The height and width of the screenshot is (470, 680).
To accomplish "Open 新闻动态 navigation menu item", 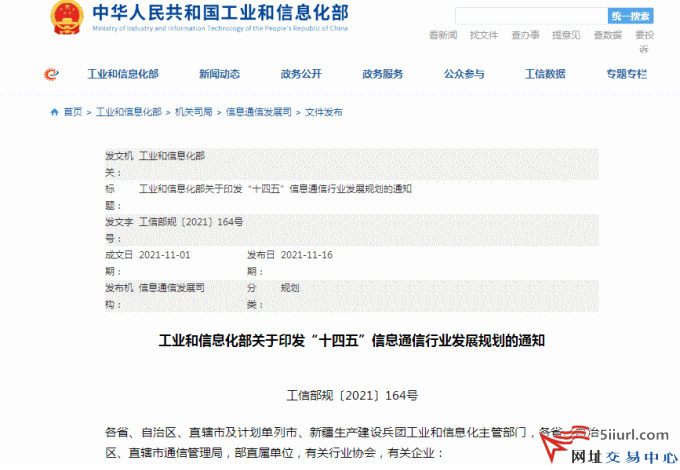I will [219, 74].
